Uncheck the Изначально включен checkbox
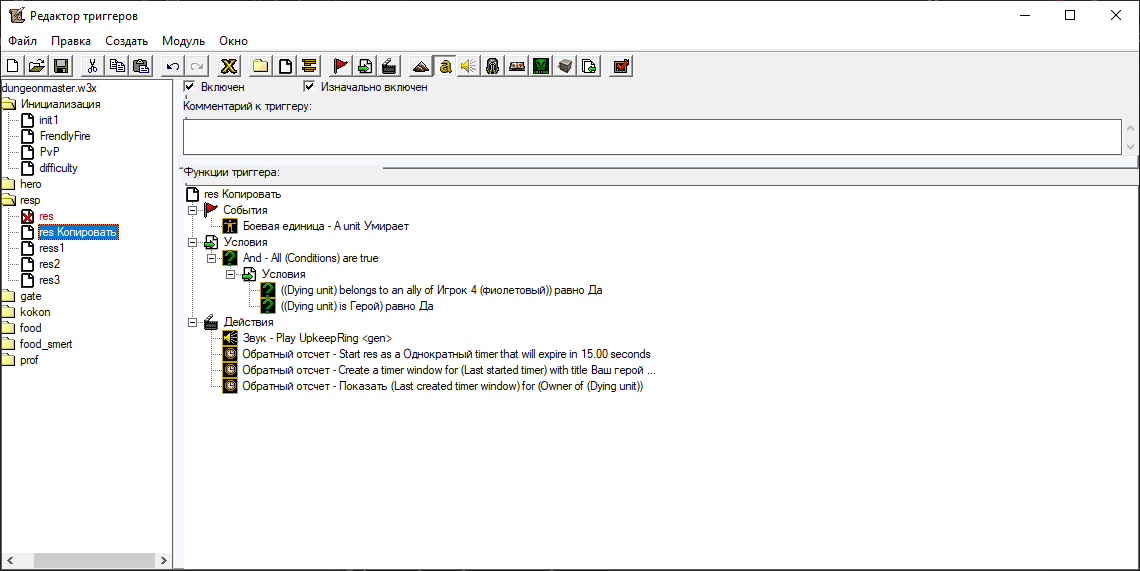 pos(309,87)
